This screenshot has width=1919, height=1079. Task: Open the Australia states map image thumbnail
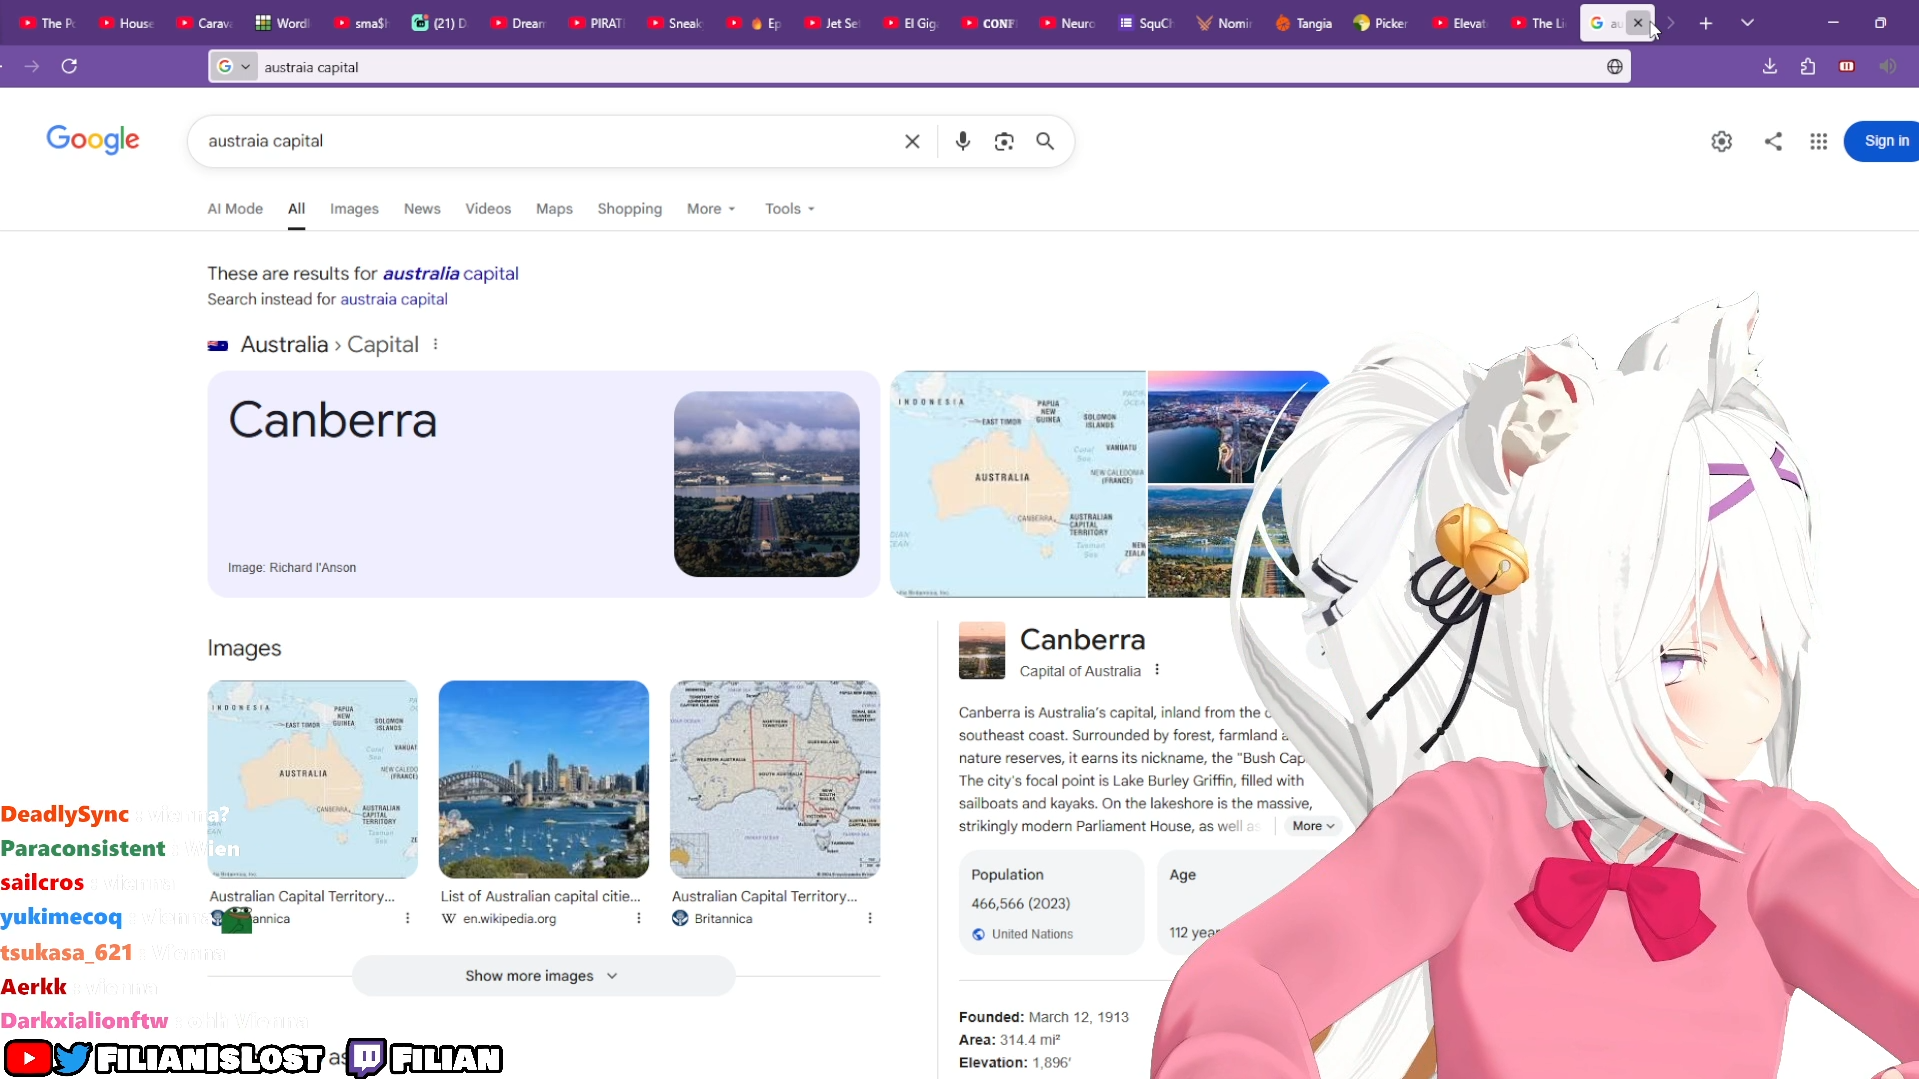coord(775,780)
